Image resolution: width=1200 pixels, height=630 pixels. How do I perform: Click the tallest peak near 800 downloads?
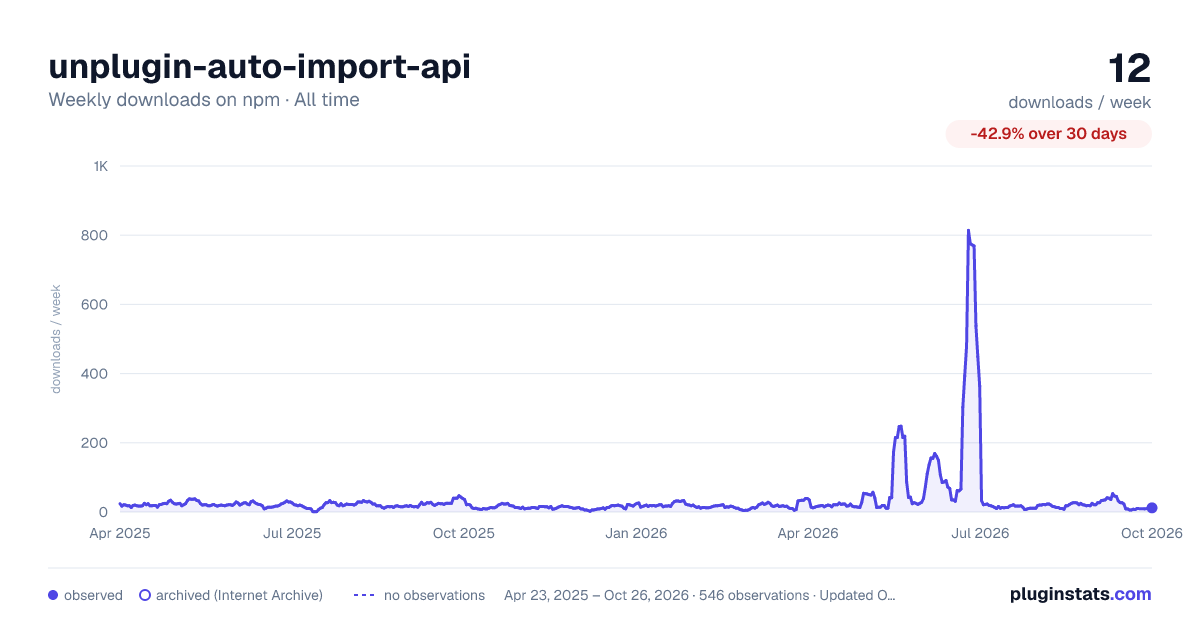968,231
